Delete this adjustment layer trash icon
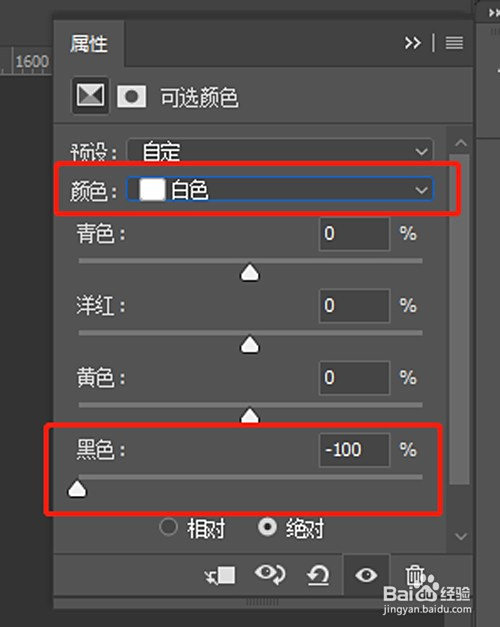This screenshot has height=627, width=500. click(x=415, y=575)
